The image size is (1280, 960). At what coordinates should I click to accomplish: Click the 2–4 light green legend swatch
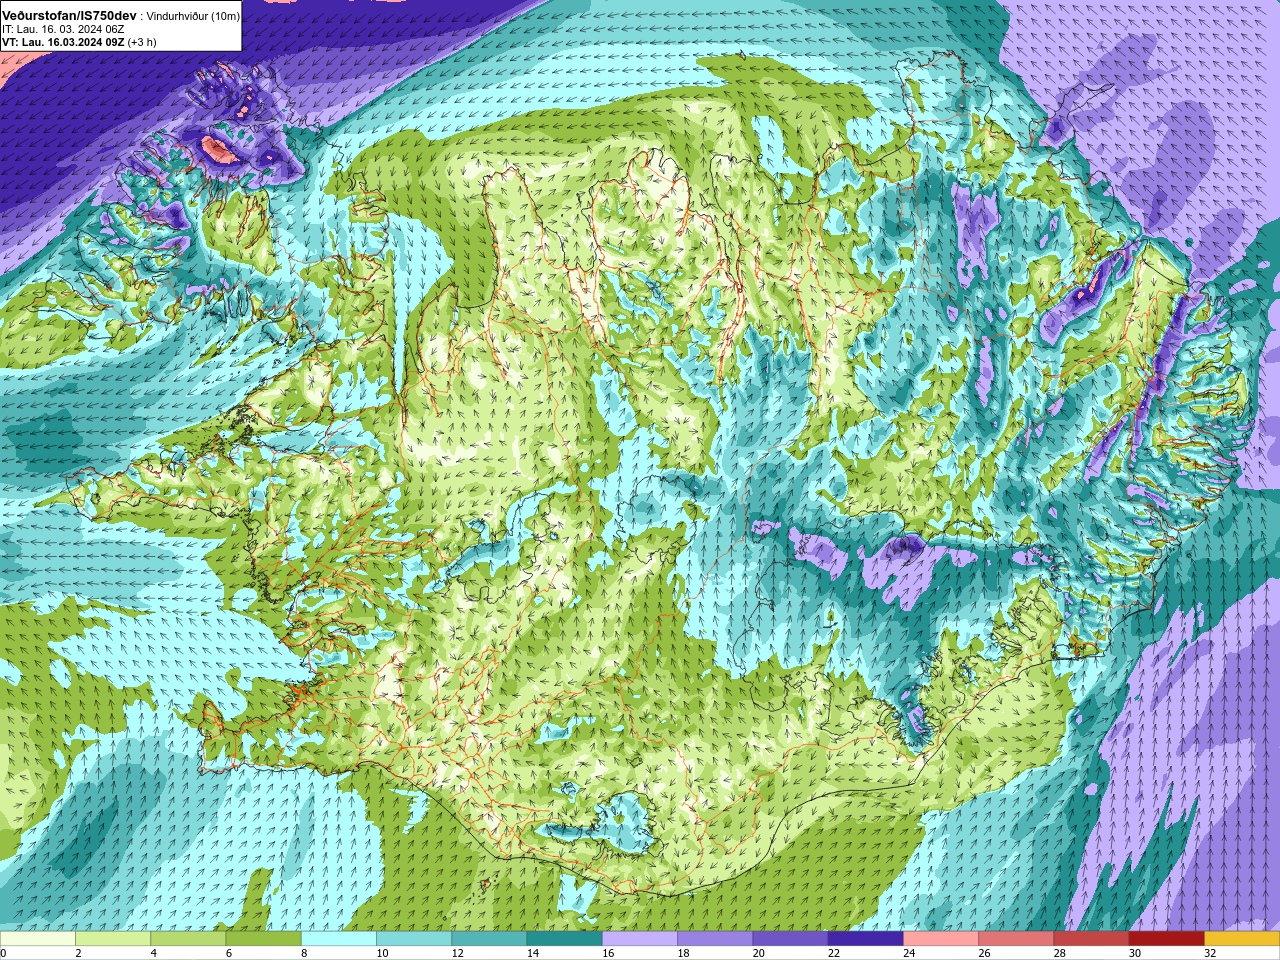[113, 939]
